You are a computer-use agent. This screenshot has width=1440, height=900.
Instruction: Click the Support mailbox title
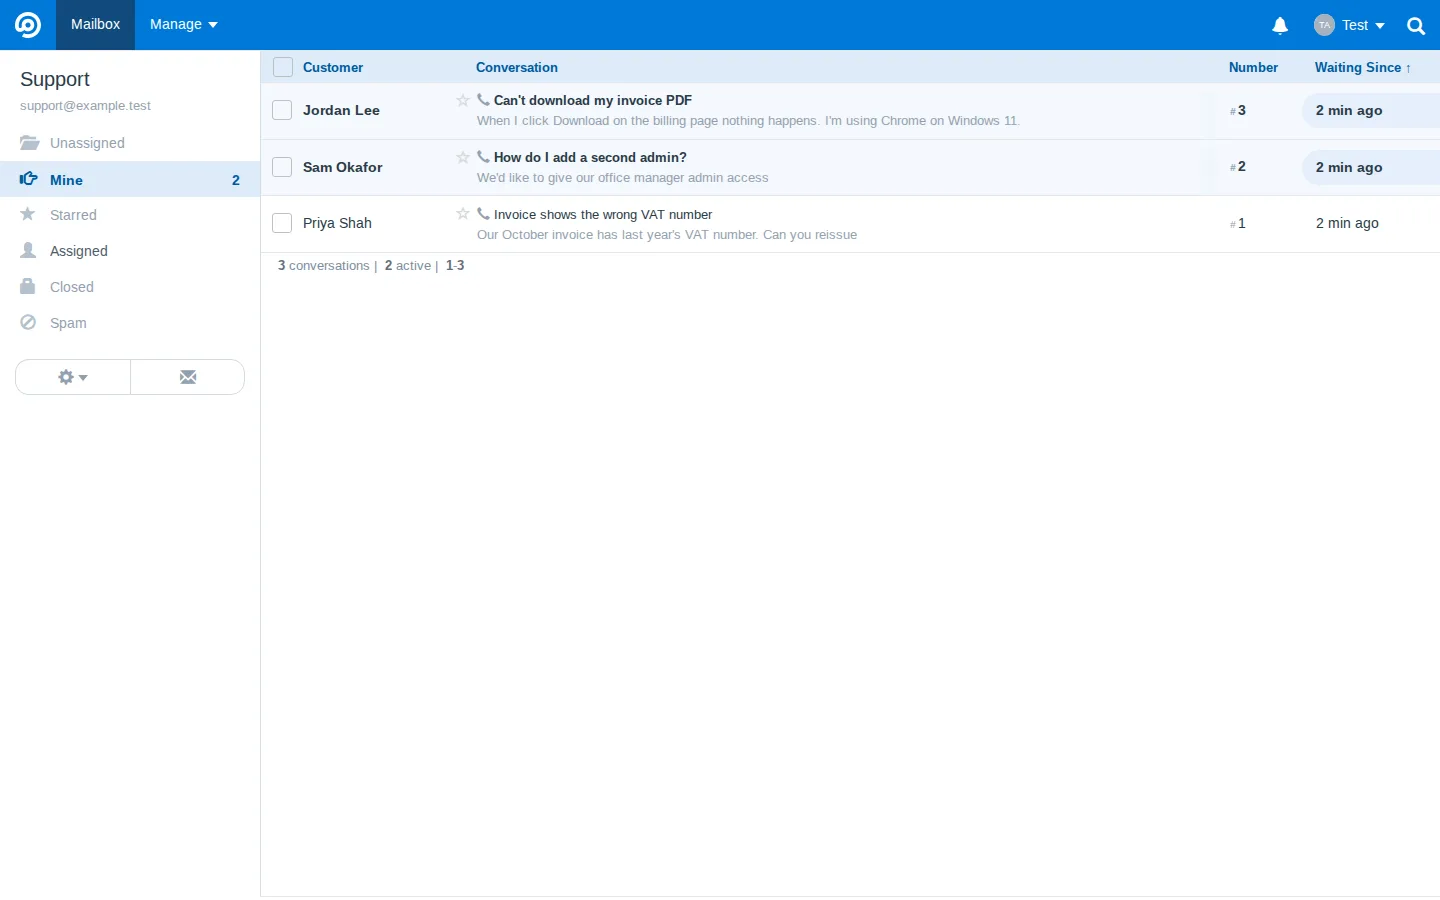55,79
